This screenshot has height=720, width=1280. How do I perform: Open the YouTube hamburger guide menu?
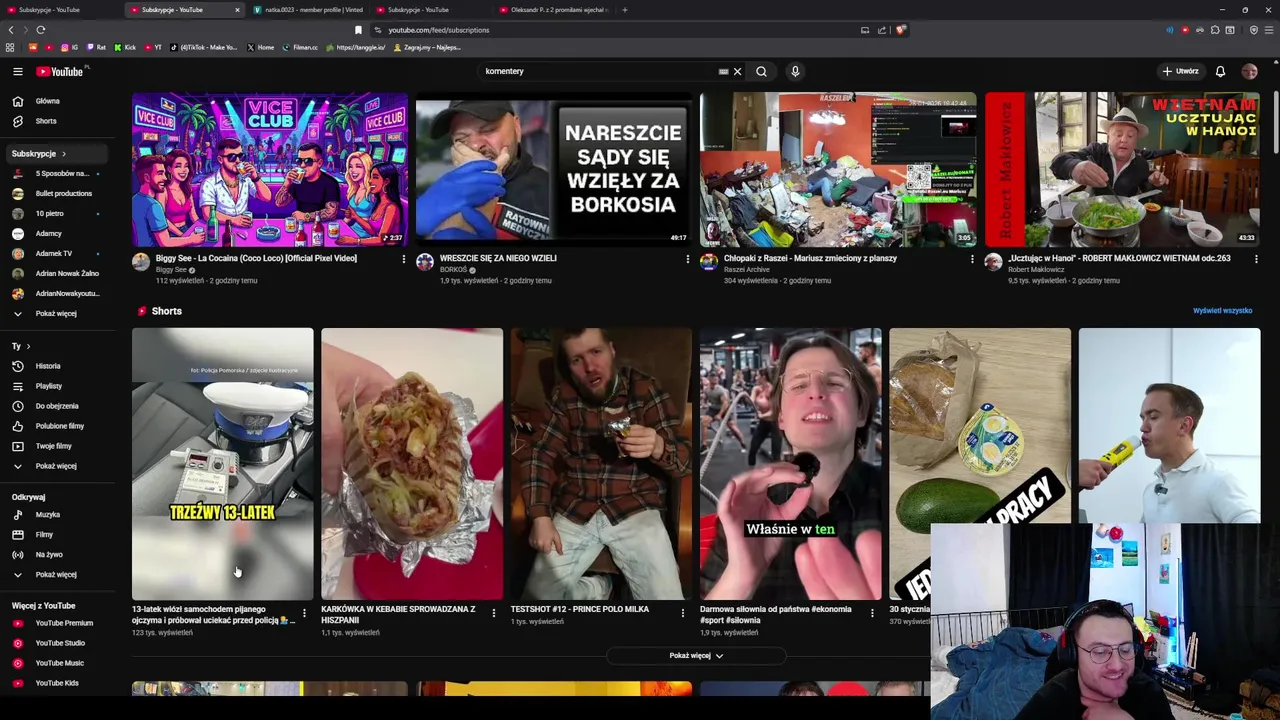point(17,71)
